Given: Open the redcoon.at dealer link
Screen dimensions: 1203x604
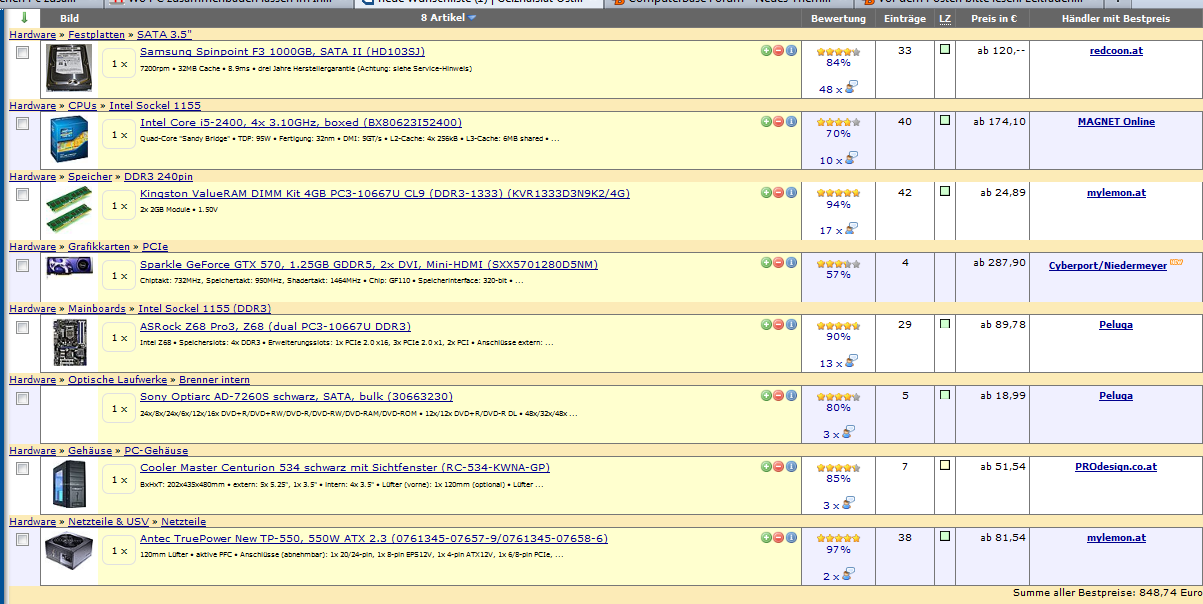Looking at the screenshot, I should point(1116,50).
